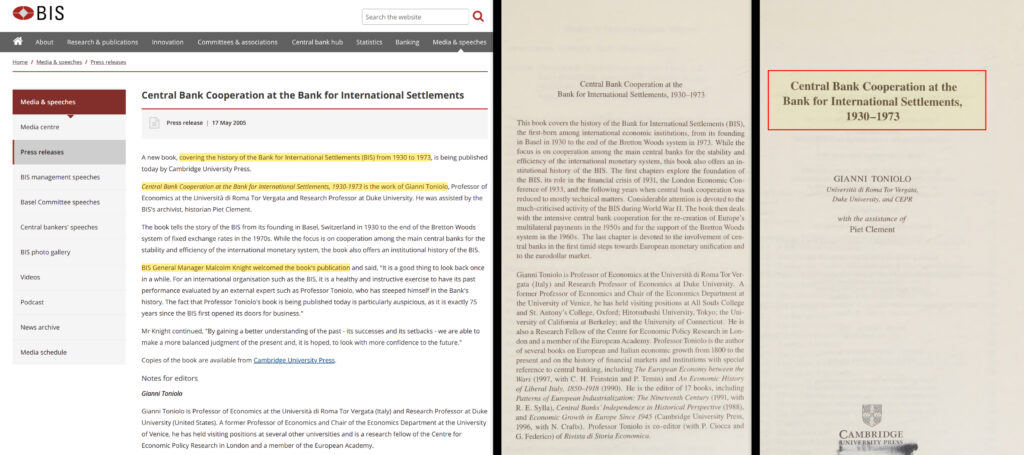Open the home icon in navigation bar
The height and width of the screenshot is (455, 1024).
click(x=18, y=41)
